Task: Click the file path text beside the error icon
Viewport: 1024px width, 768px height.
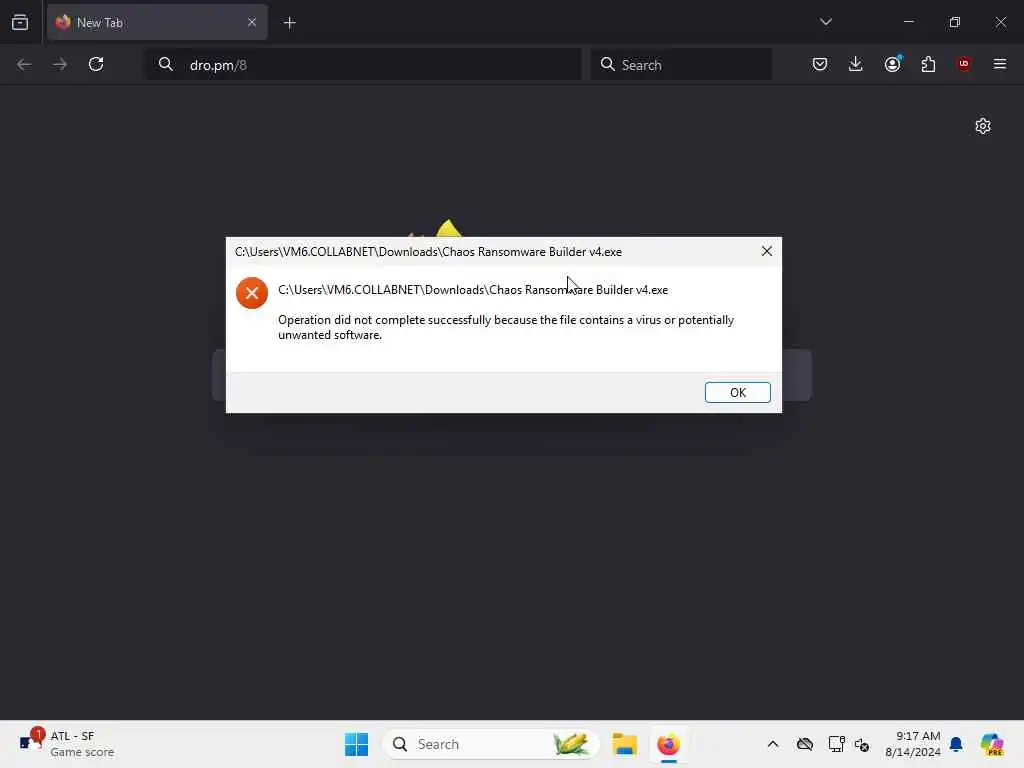Action: [x=473, y=290]
